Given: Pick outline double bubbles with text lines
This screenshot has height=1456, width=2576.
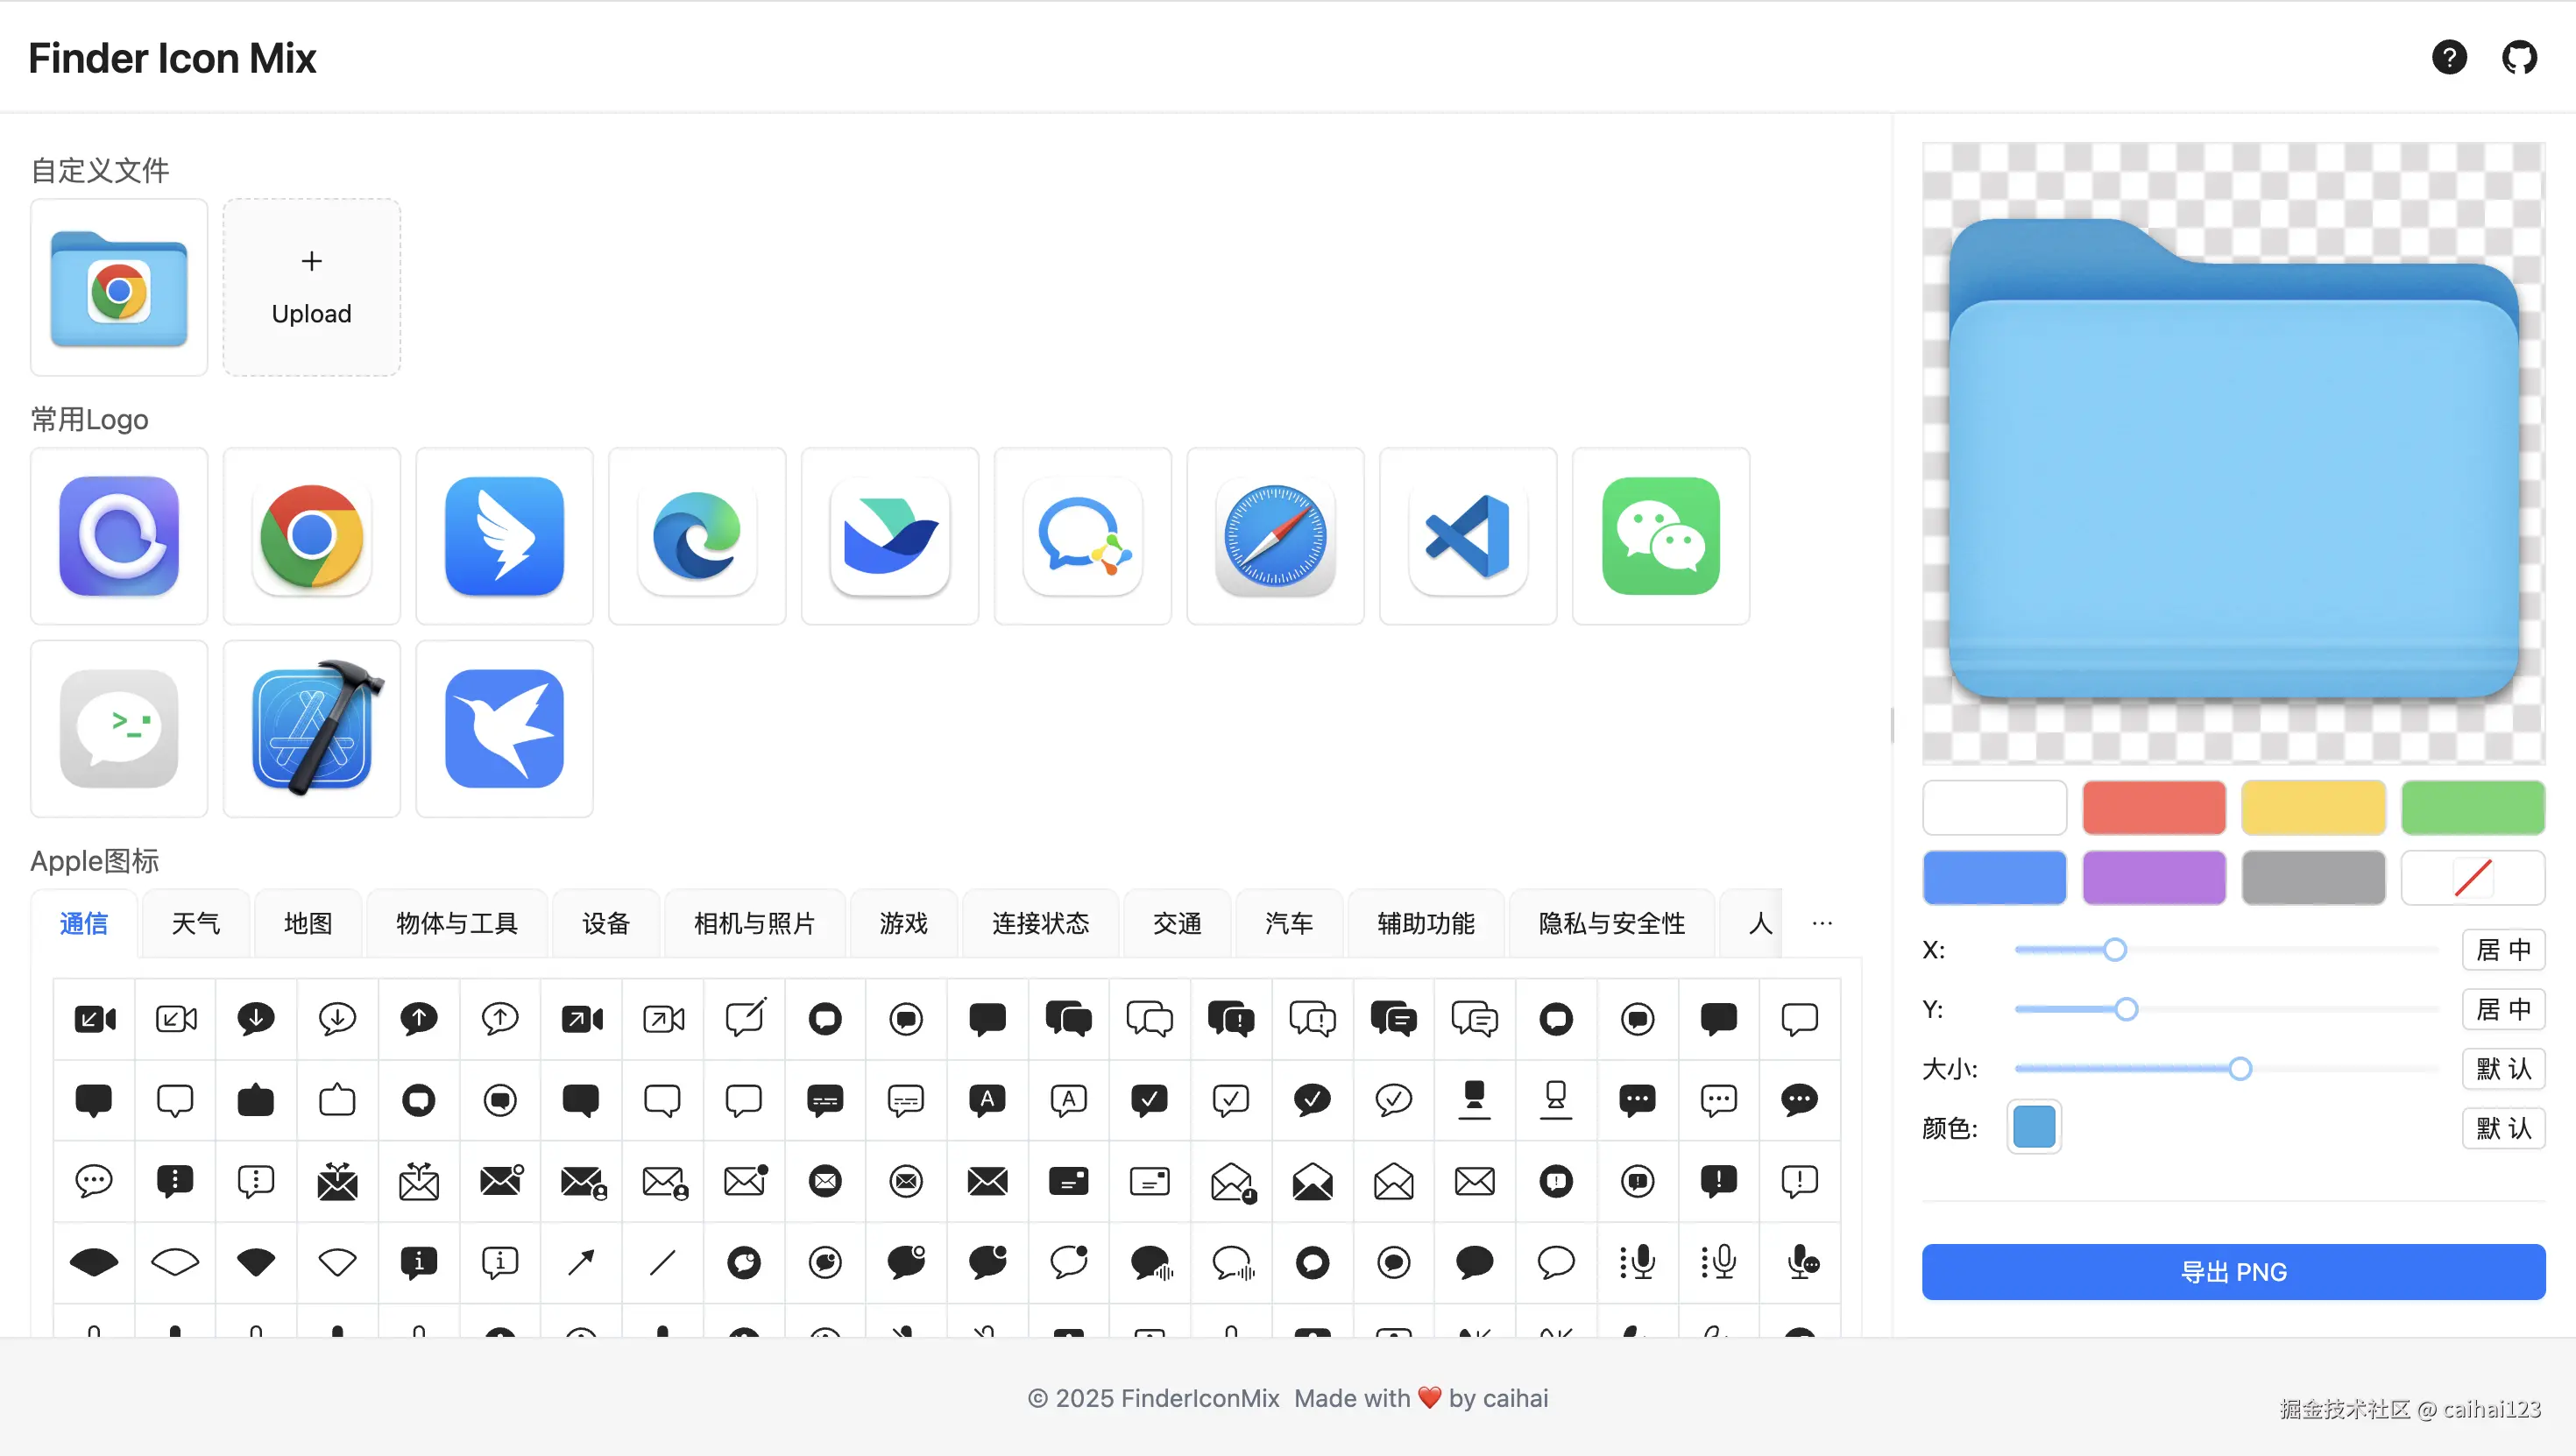Looking at the screenshot, I should click(x=1475, y=1019).
